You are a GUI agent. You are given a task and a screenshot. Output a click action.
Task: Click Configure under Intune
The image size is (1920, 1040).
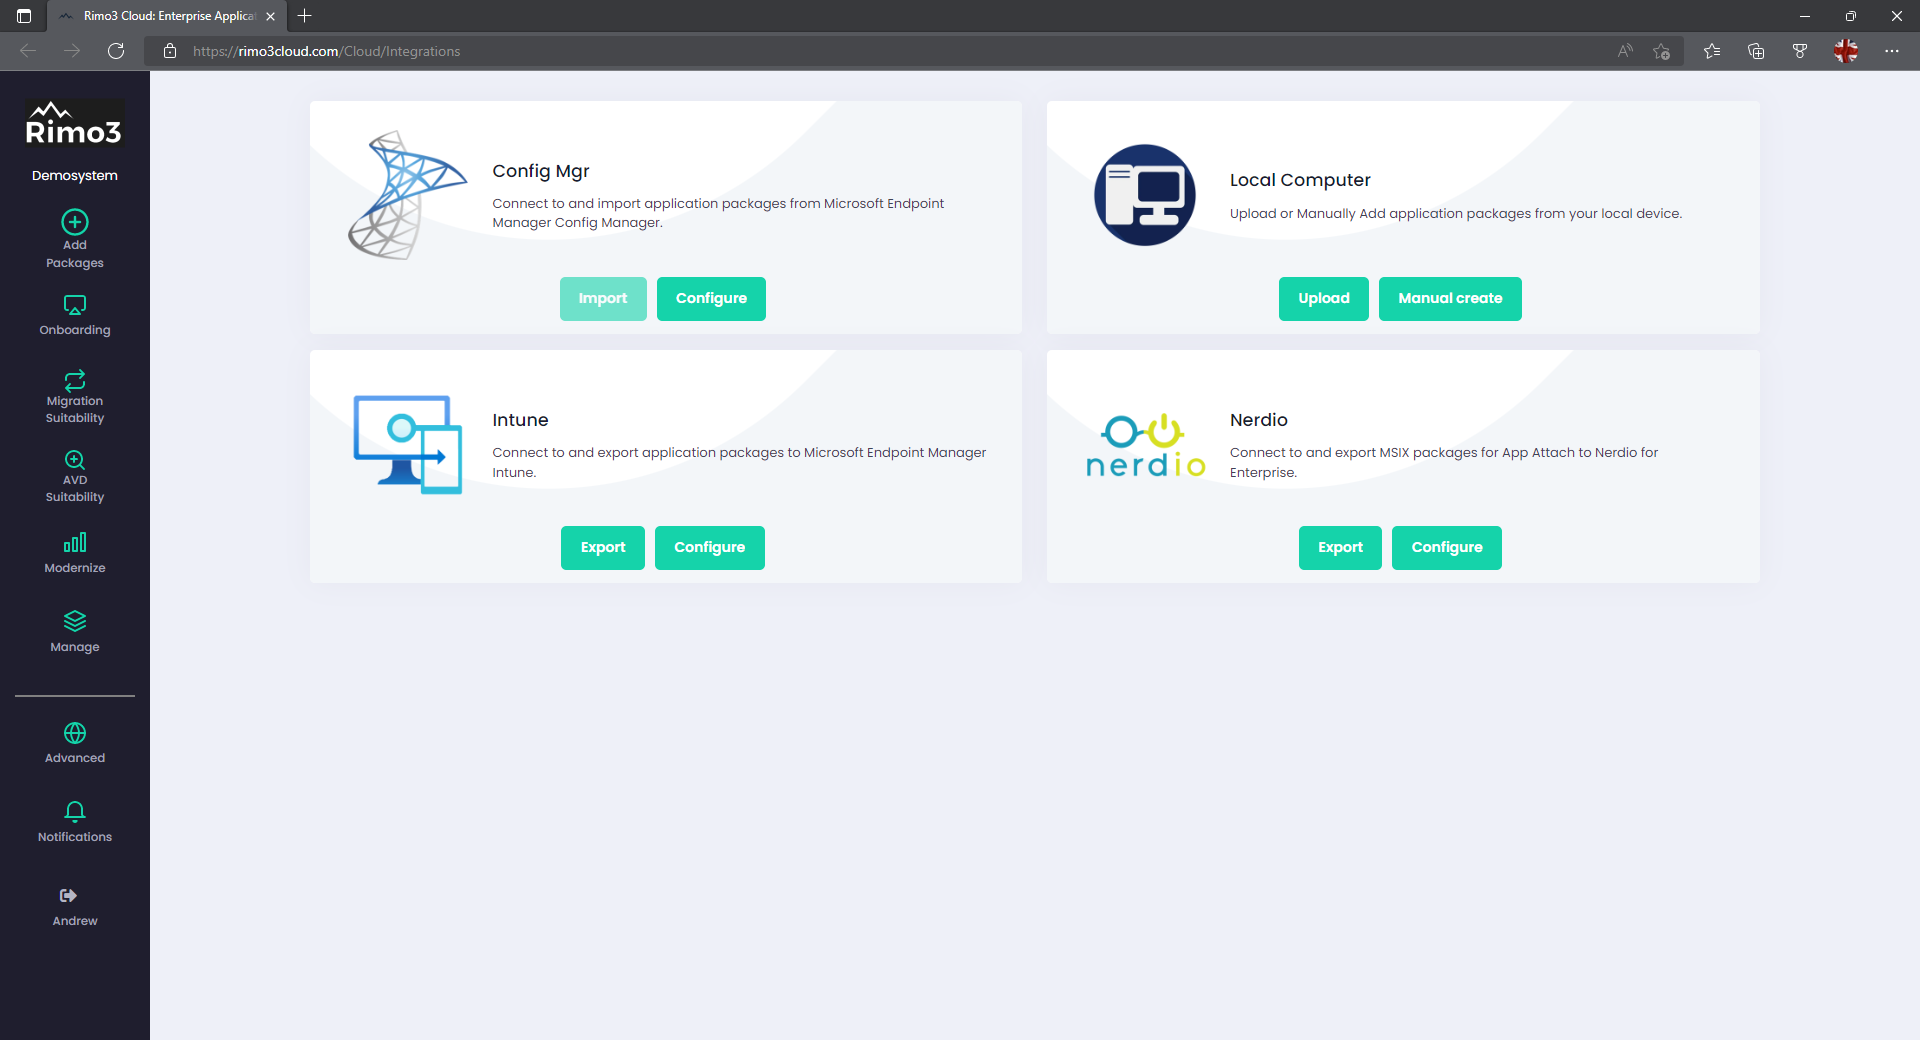(x=710, y=548)
